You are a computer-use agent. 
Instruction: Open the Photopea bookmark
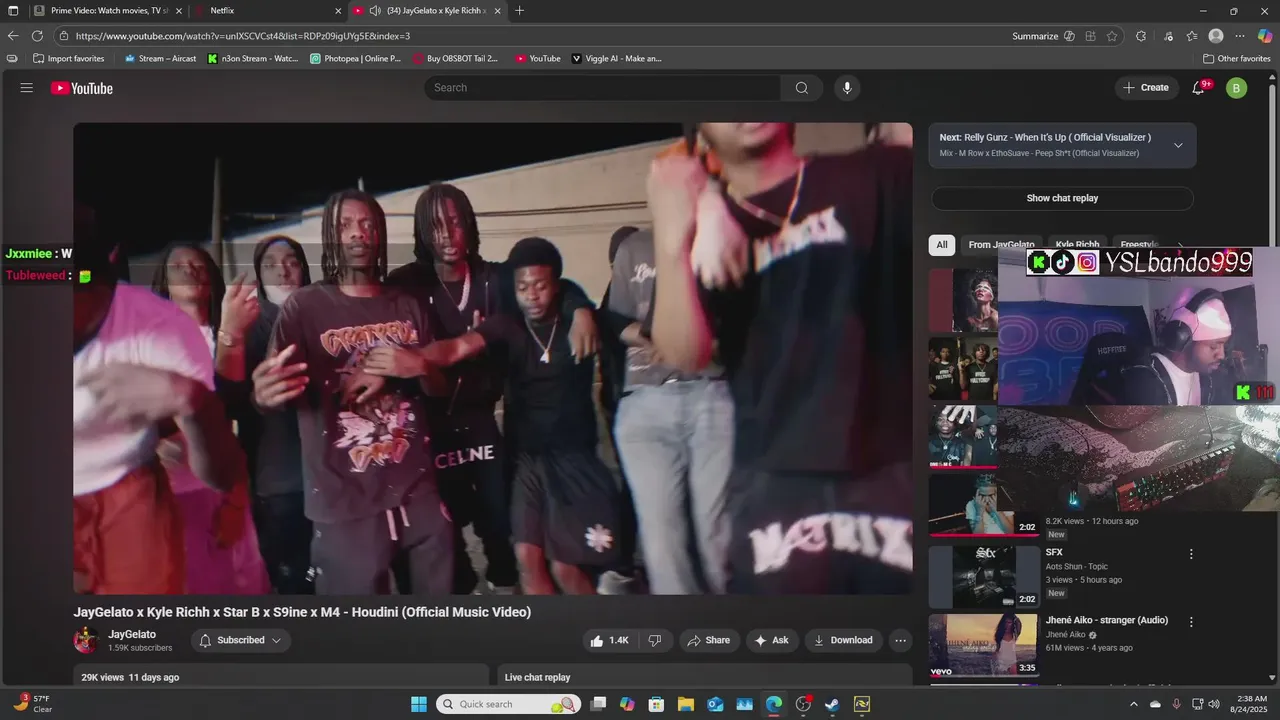click(x=356, y=58)
